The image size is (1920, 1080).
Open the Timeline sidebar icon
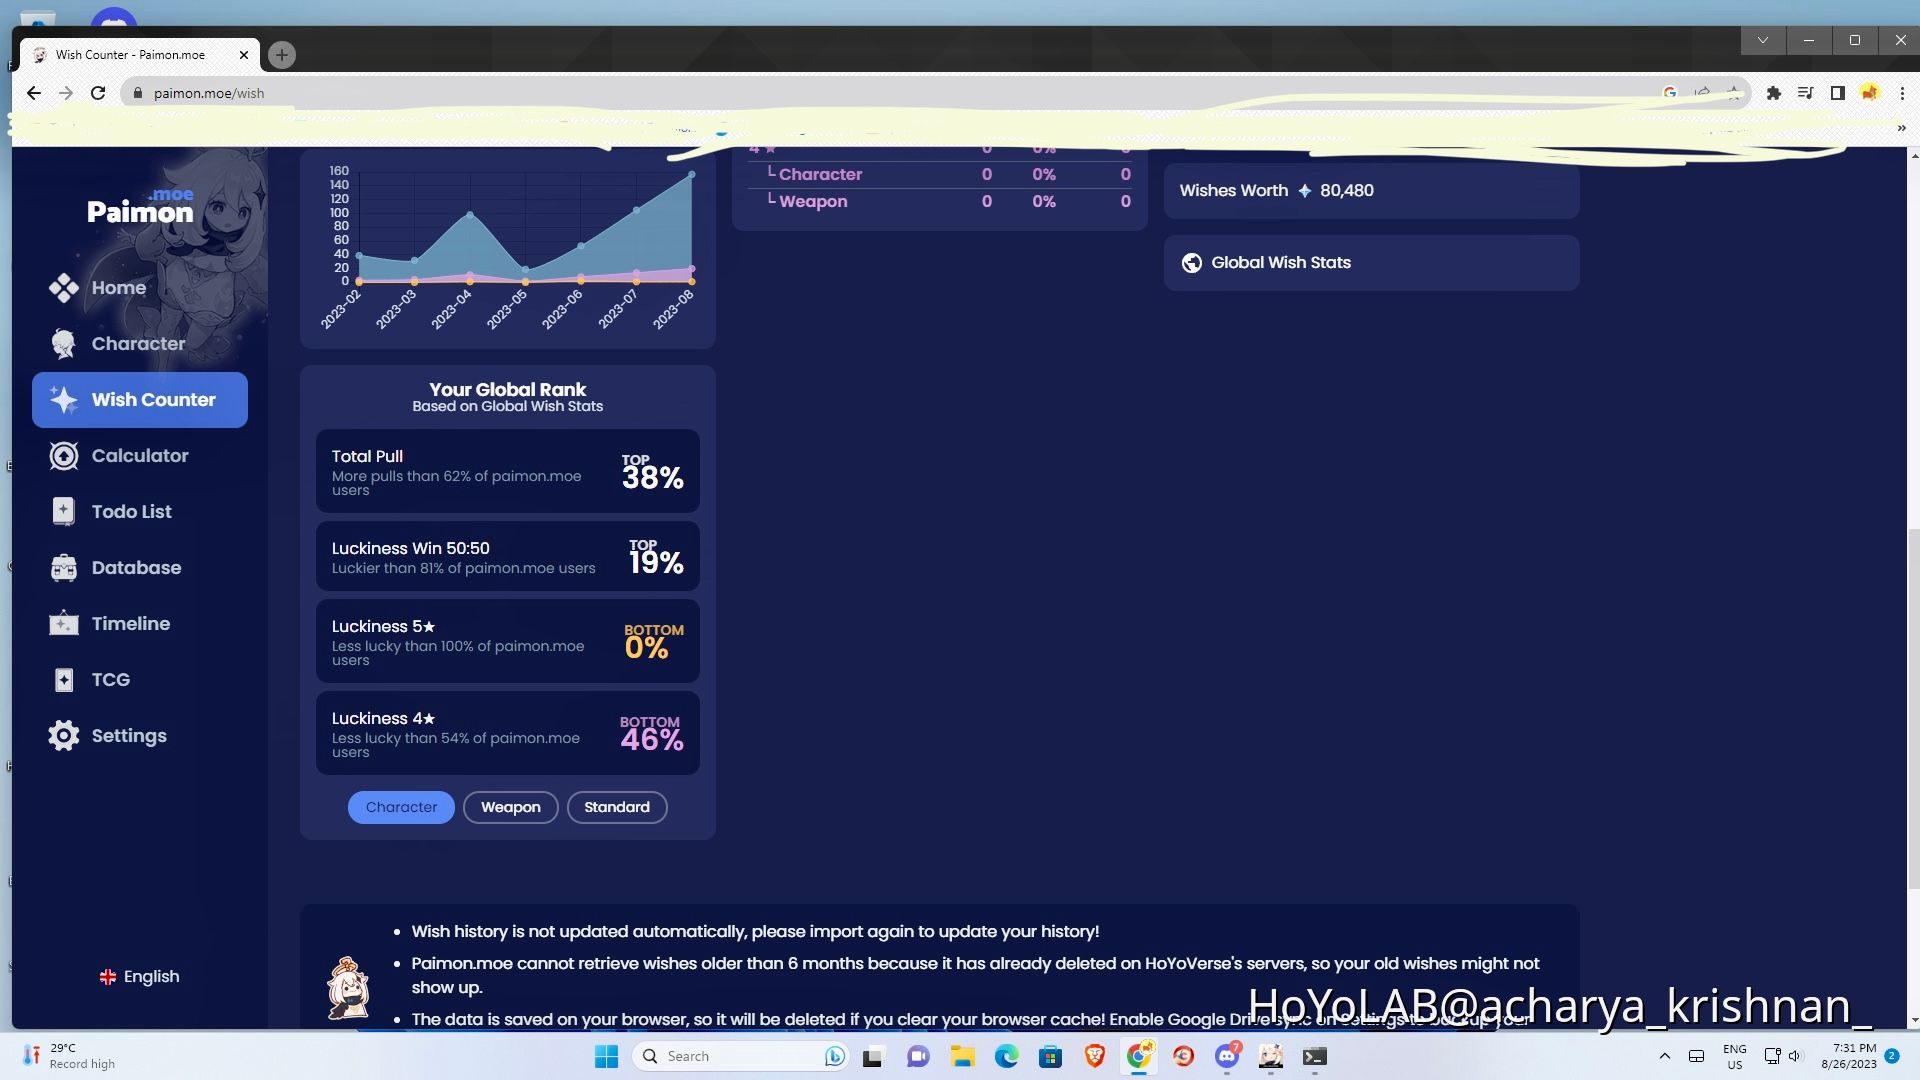[x=63, y=624]
